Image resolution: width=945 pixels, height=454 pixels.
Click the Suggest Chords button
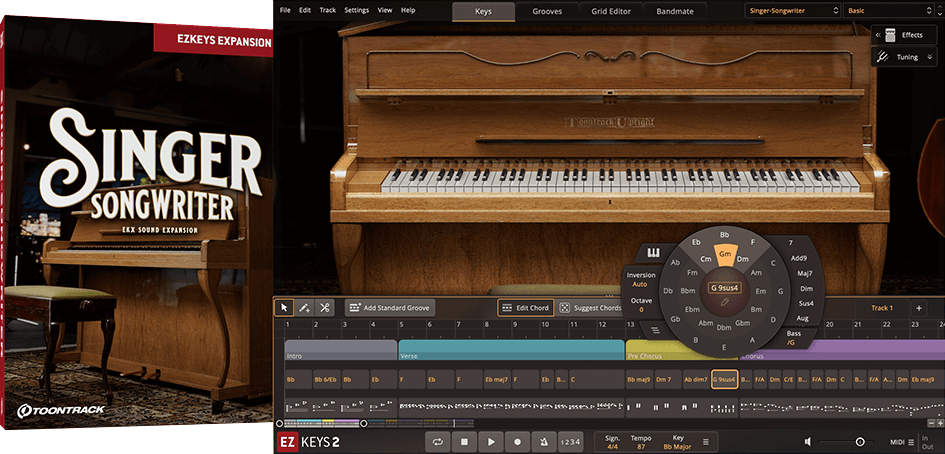coord(591,307)
